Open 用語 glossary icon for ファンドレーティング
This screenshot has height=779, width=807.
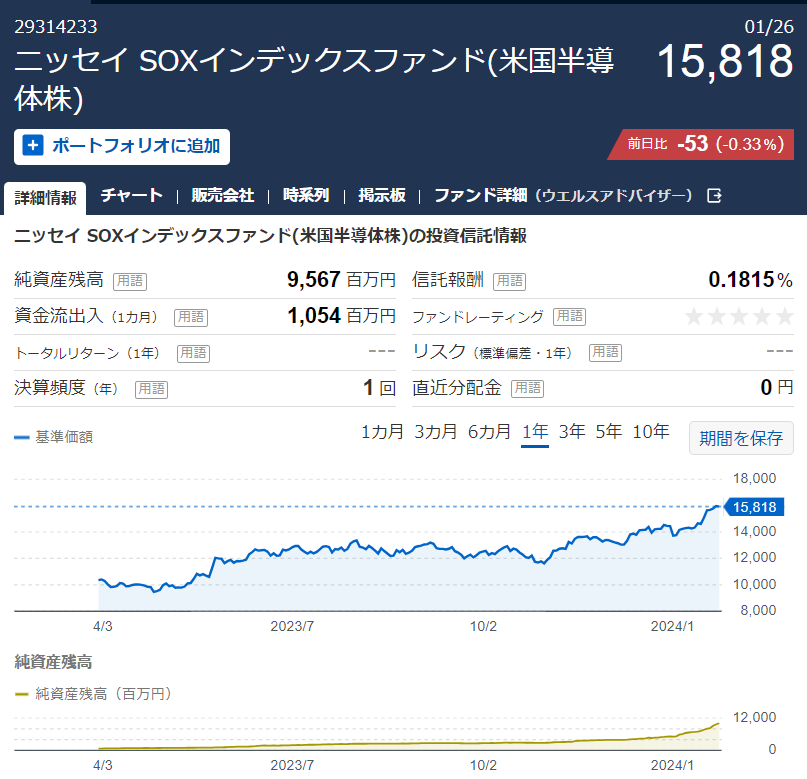coord(570,316)
